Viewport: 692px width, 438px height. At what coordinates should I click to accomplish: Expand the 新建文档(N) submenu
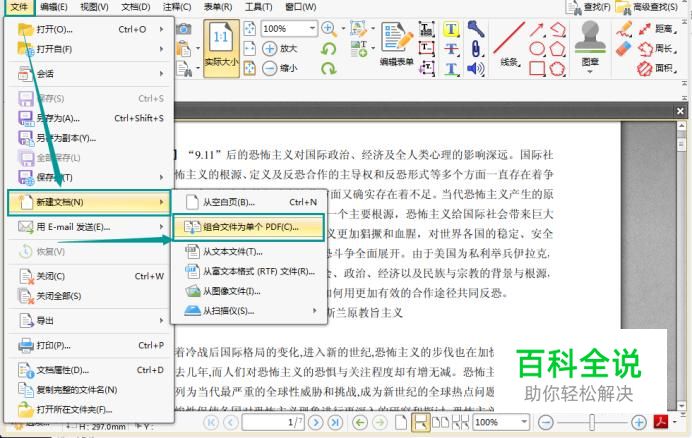89,202
